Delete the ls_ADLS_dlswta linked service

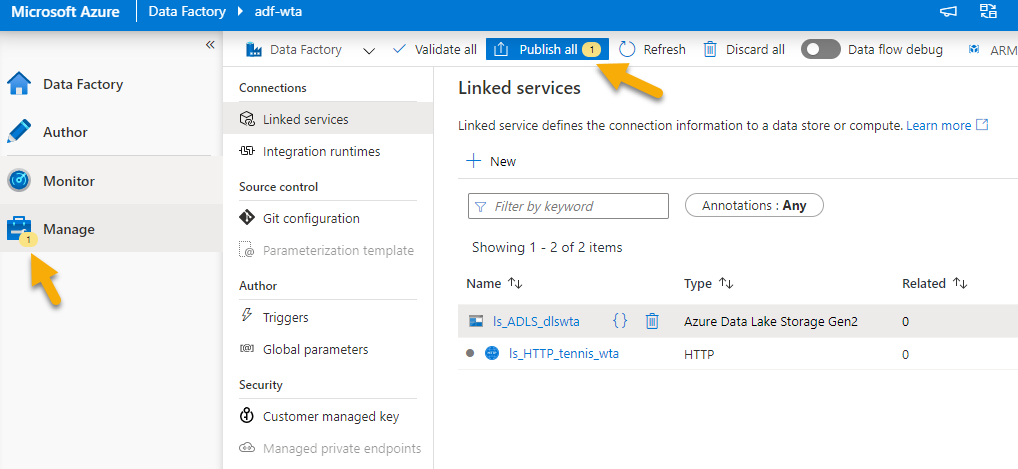point(652,321)
